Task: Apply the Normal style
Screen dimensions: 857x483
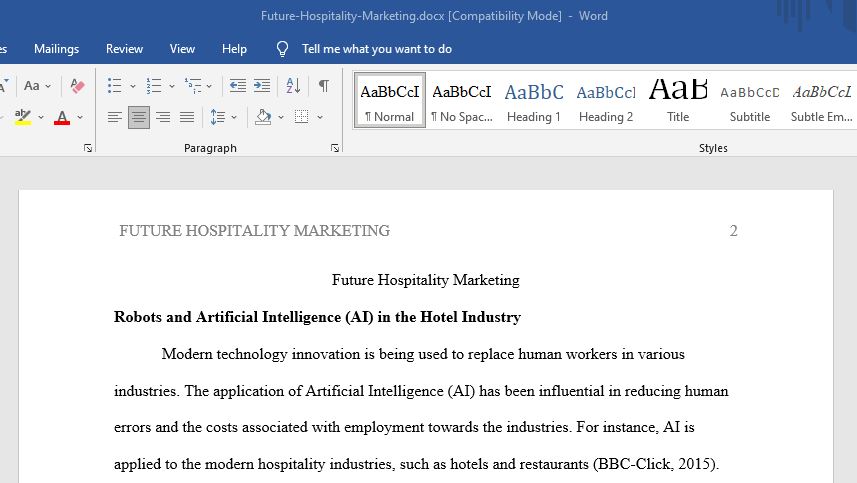Action: click(x=390, y=101)
